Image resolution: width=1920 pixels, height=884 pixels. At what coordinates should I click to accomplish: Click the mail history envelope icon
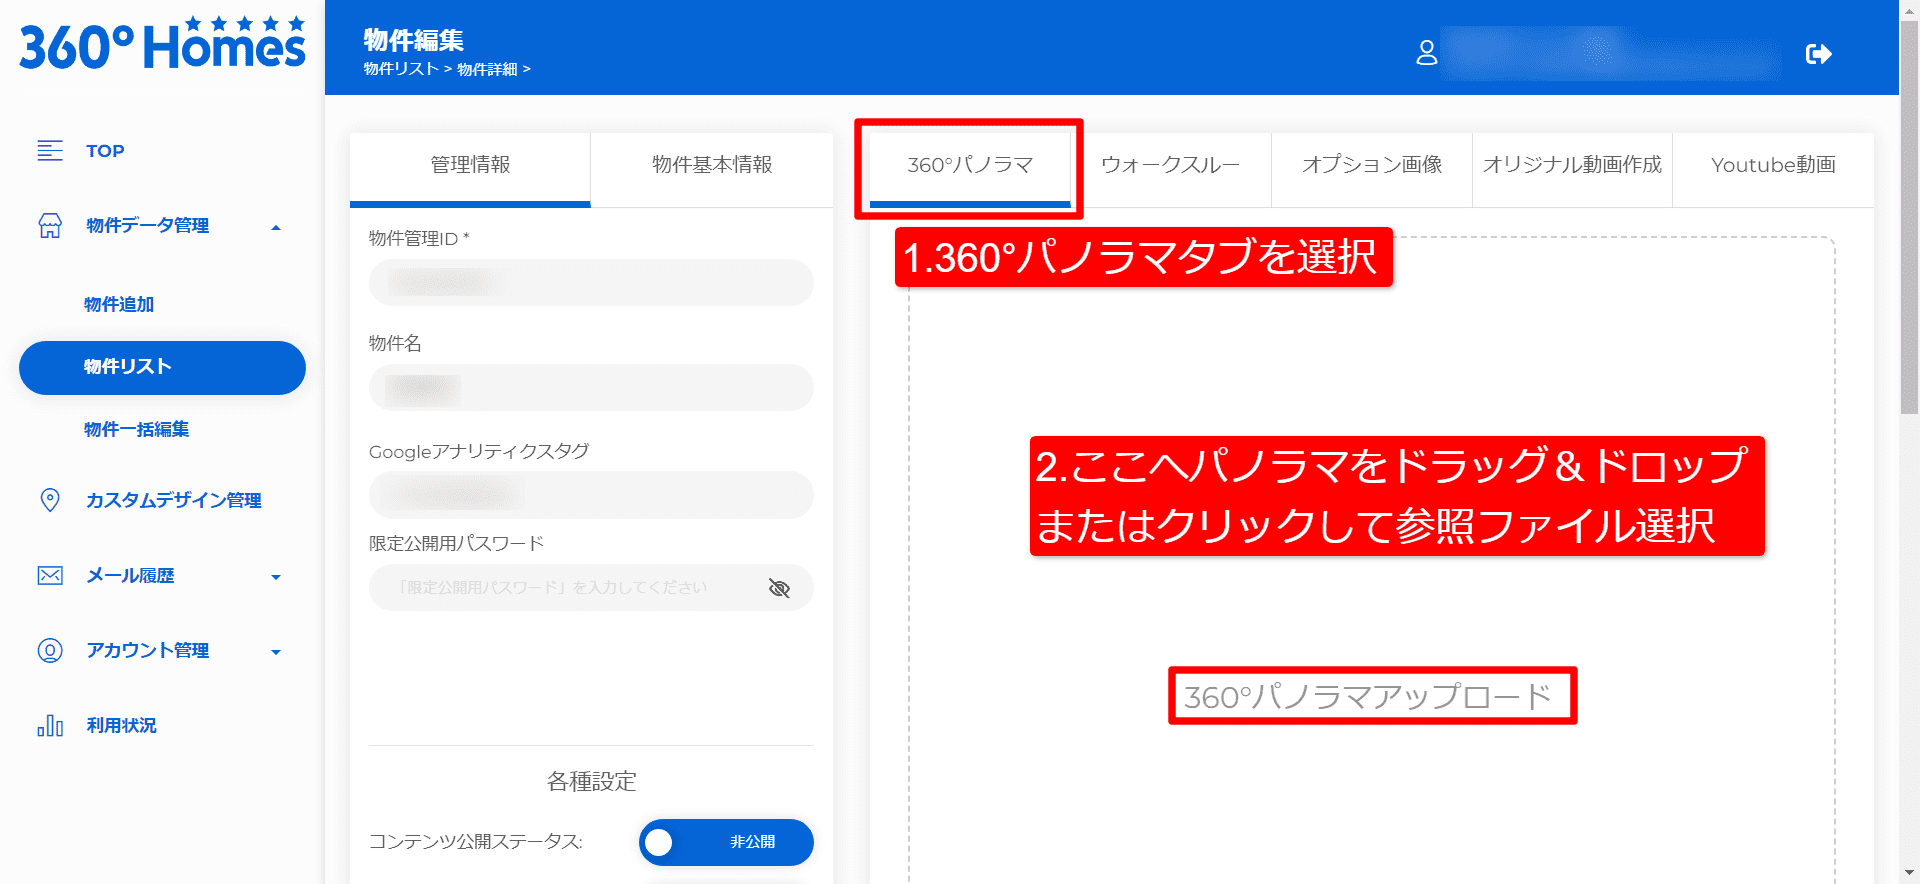coord(50,576)
